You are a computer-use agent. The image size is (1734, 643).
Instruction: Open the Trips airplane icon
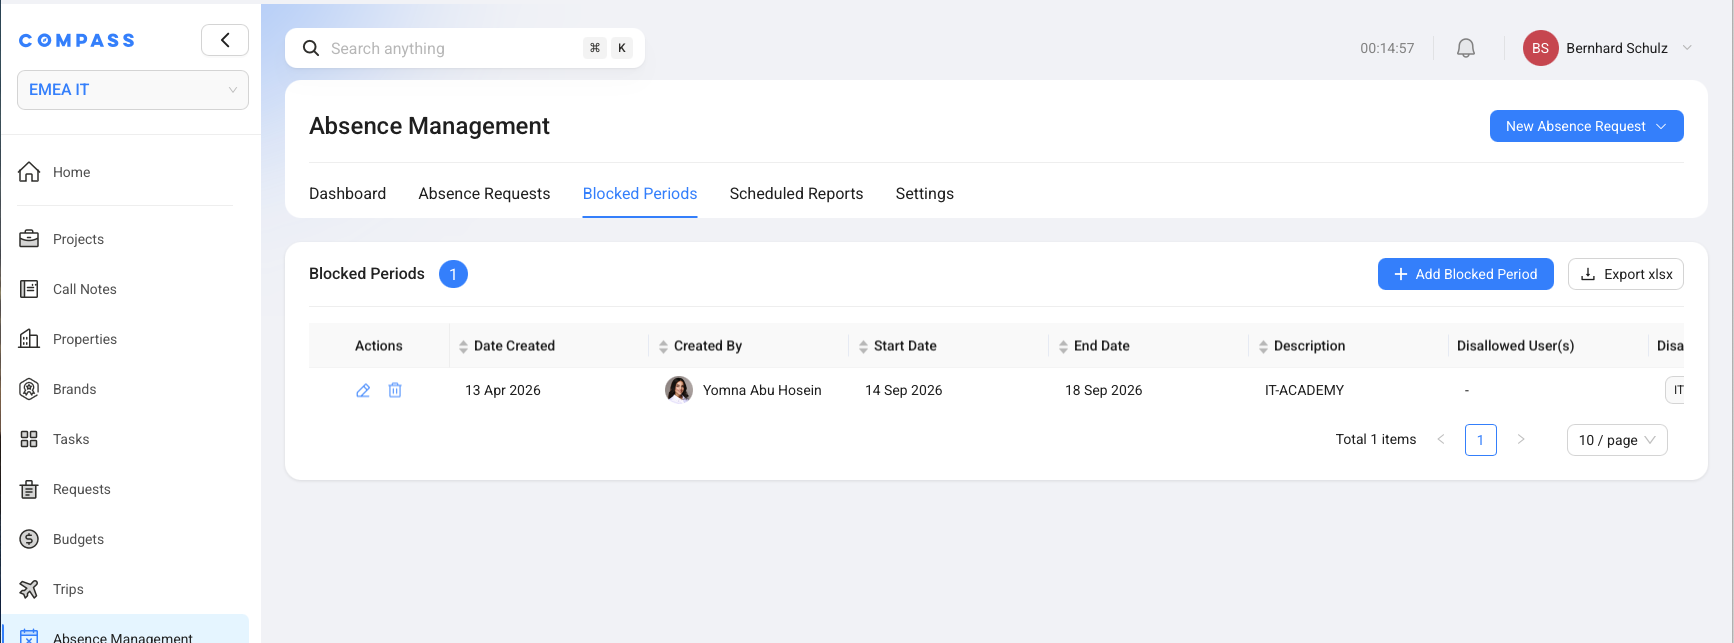point(29,589)
